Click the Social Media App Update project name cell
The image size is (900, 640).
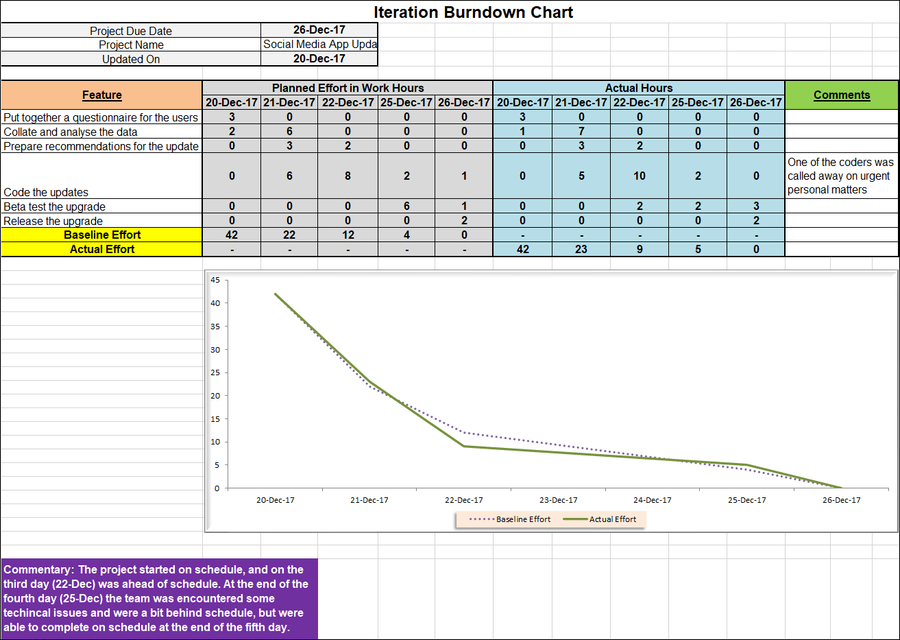pyautogui.click(x=318, y=44)
